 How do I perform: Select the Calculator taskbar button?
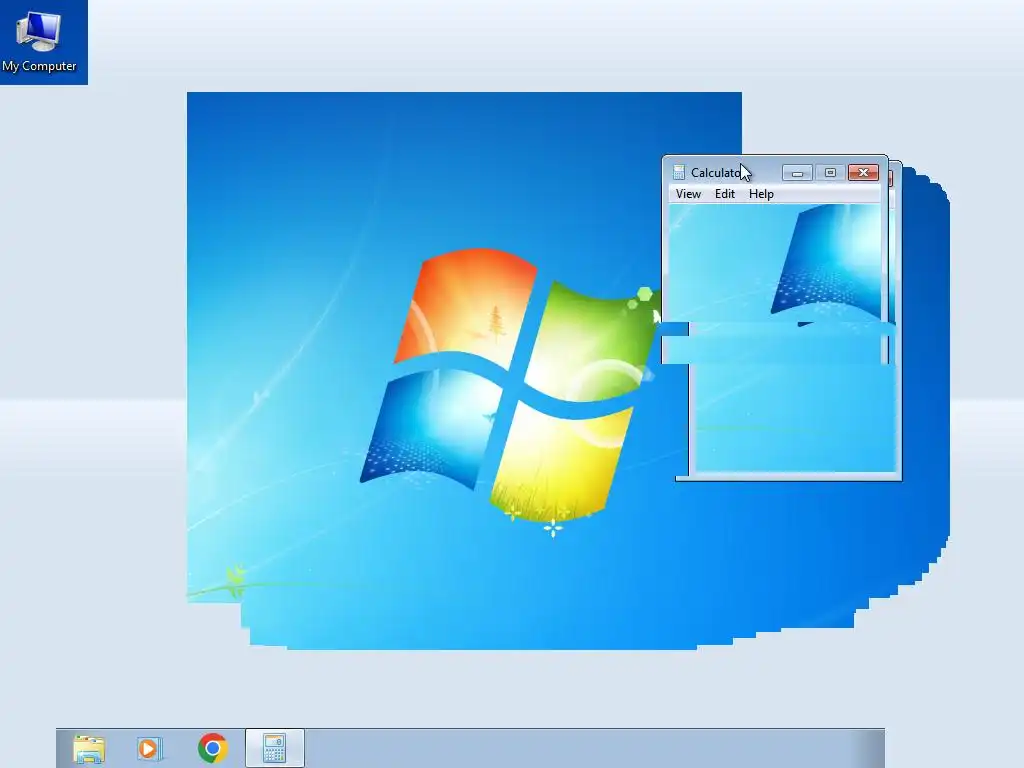(x=274, y=748)
